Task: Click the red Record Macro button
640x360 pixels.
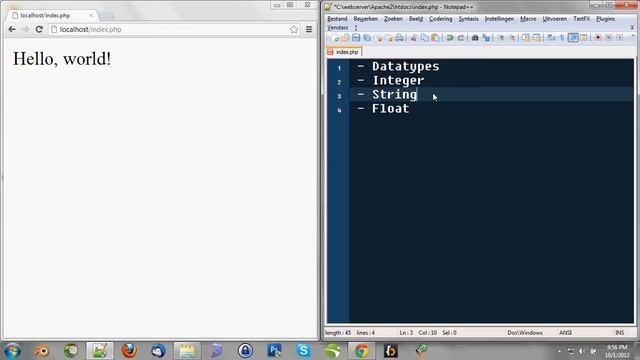Action: (x=598, y=38)
